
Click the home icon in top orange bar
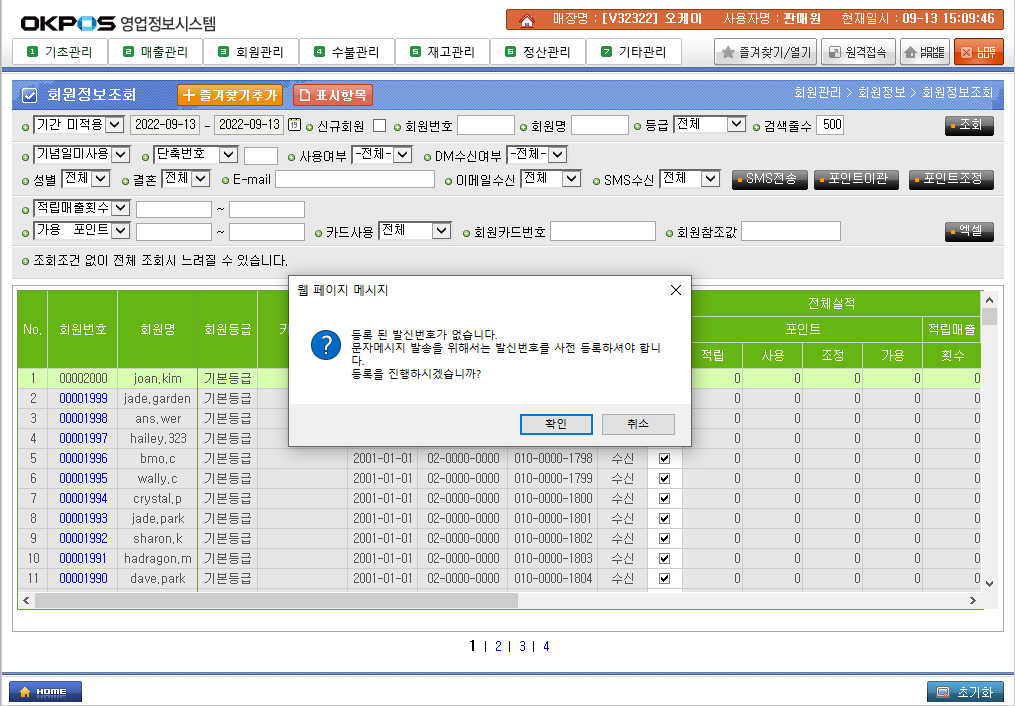pos(527,19)
